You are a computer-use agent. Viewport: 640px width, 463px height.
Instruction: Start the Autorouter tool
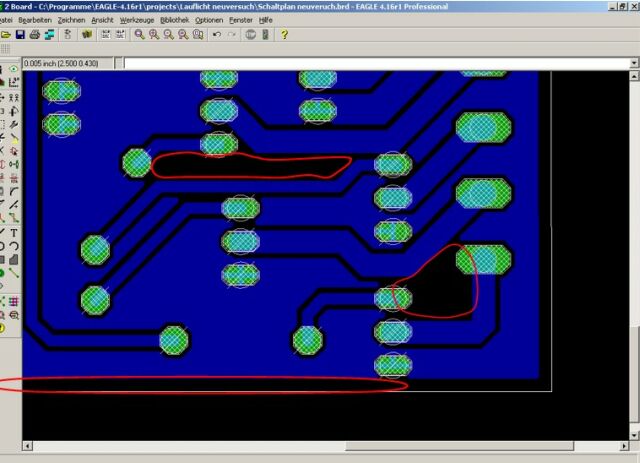(x=14, y=302)
